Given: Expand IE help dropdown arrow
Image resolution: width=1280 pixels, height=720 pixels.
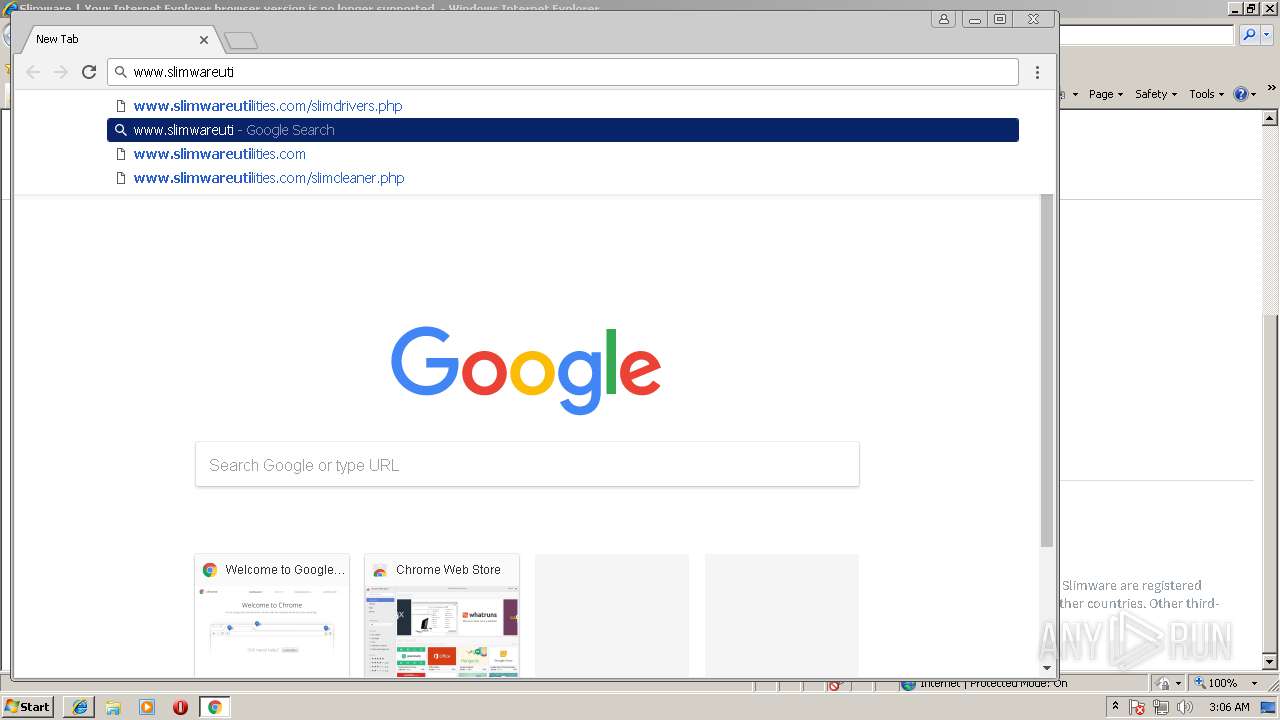Looking at the screenshot, I should point(1254,95).
